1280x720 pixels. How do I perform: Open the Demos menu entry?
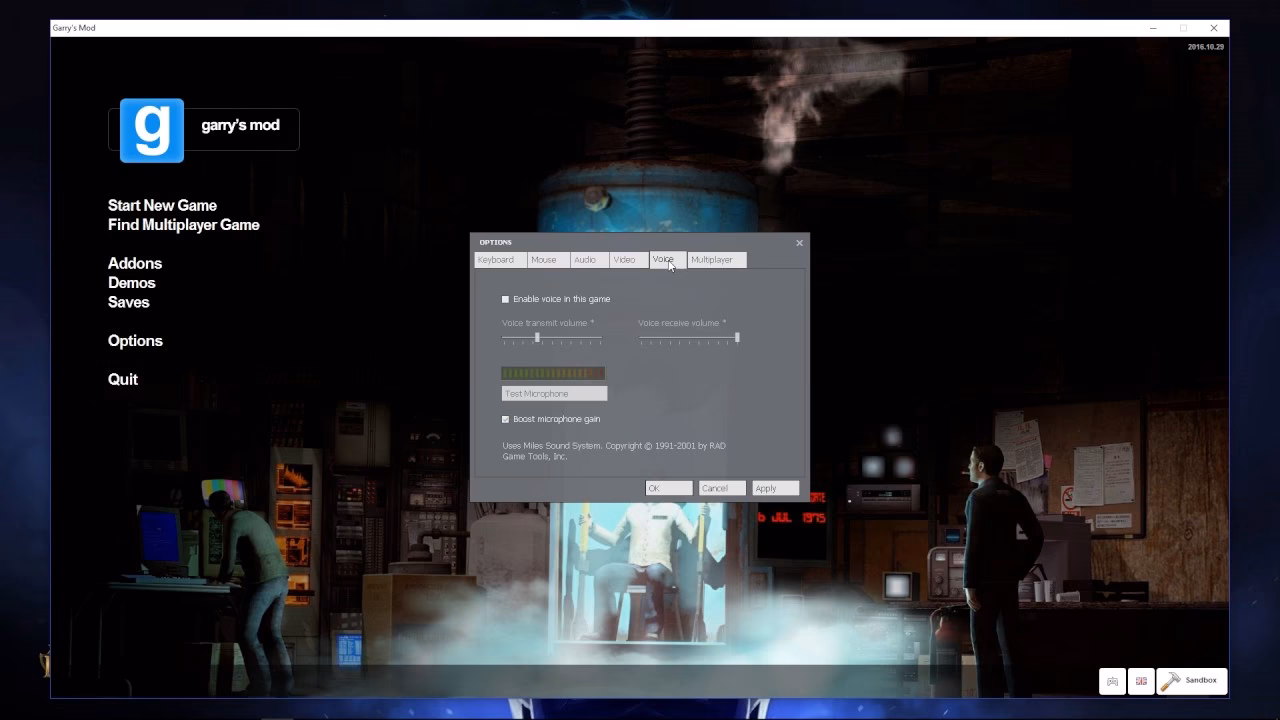(132, 283)
